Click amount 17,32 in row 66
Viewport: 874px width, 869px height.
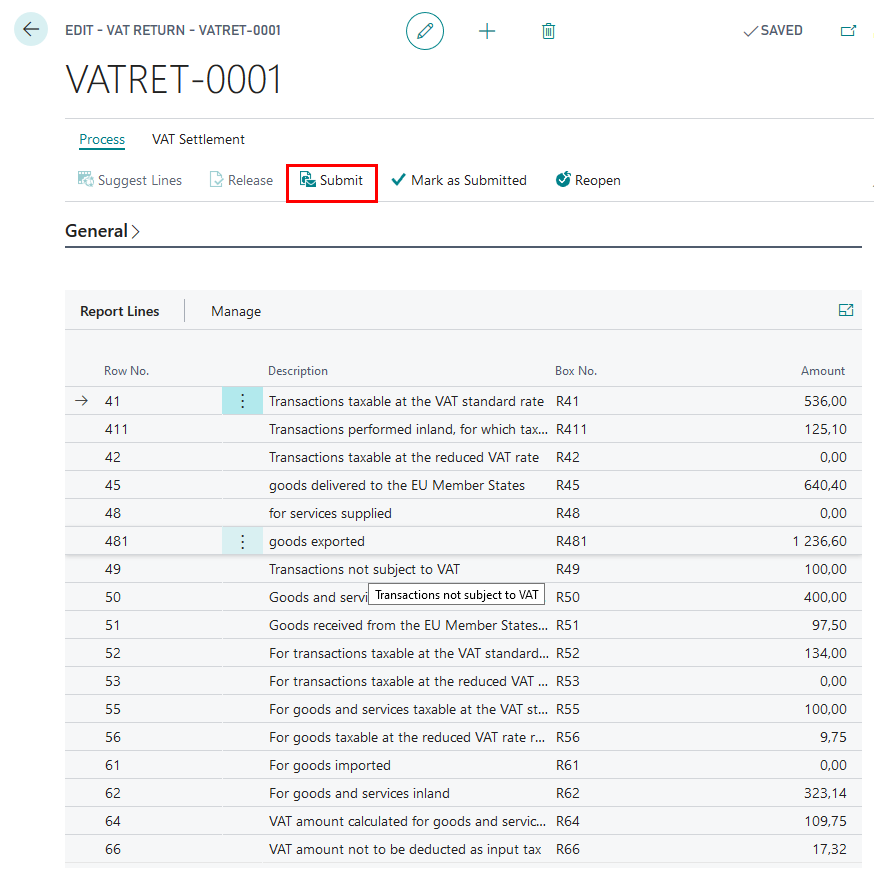(829, 849)
